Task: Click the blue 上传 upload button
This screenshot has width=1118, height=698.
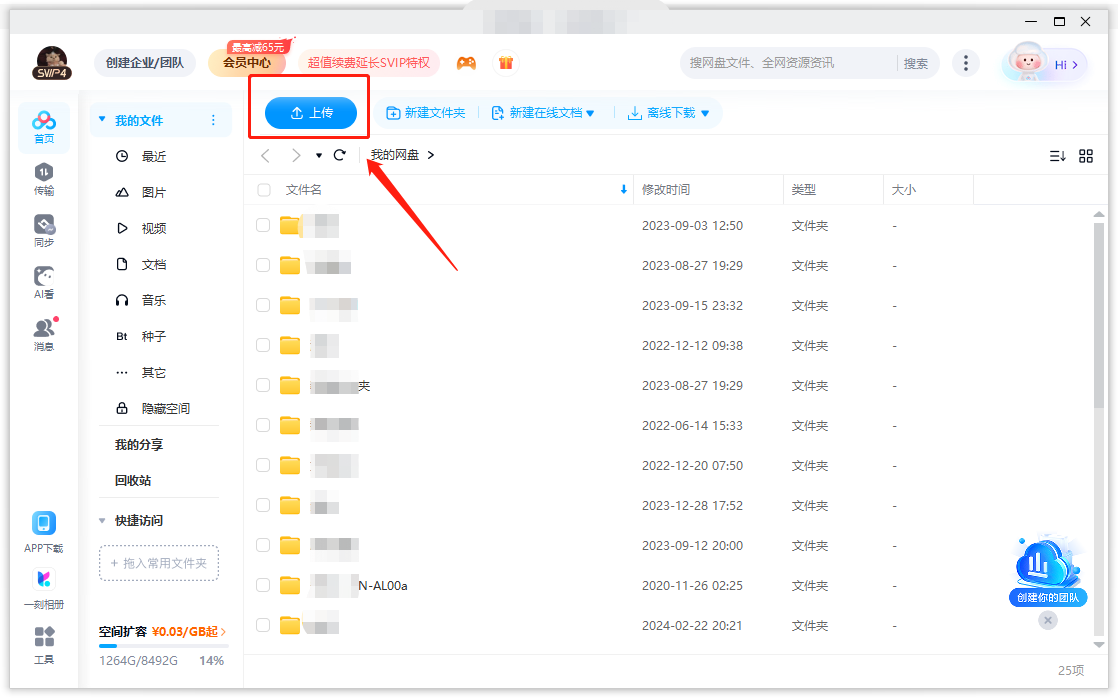Action: pyautogui.click(x=311, y=113)
